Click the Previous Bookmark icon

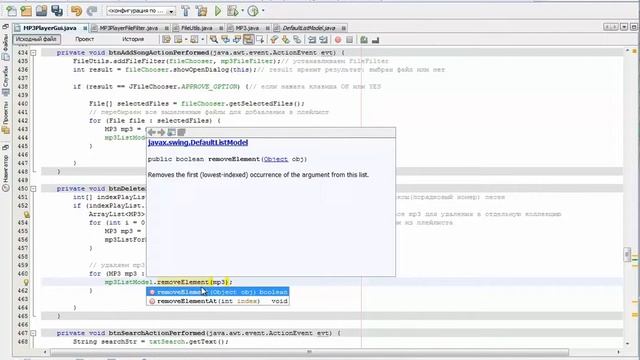coord(274,40)
